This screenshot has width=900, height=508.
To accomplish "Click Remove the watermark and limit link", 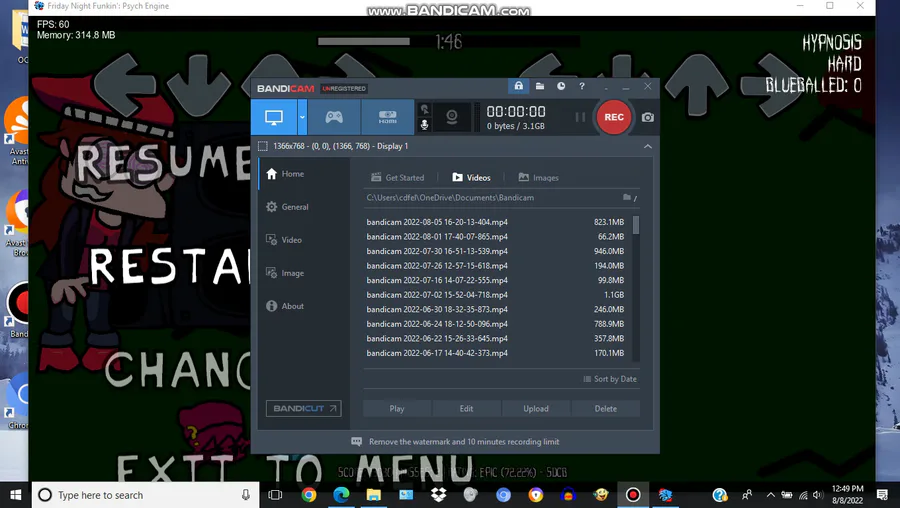I will (x=464, y=442).
